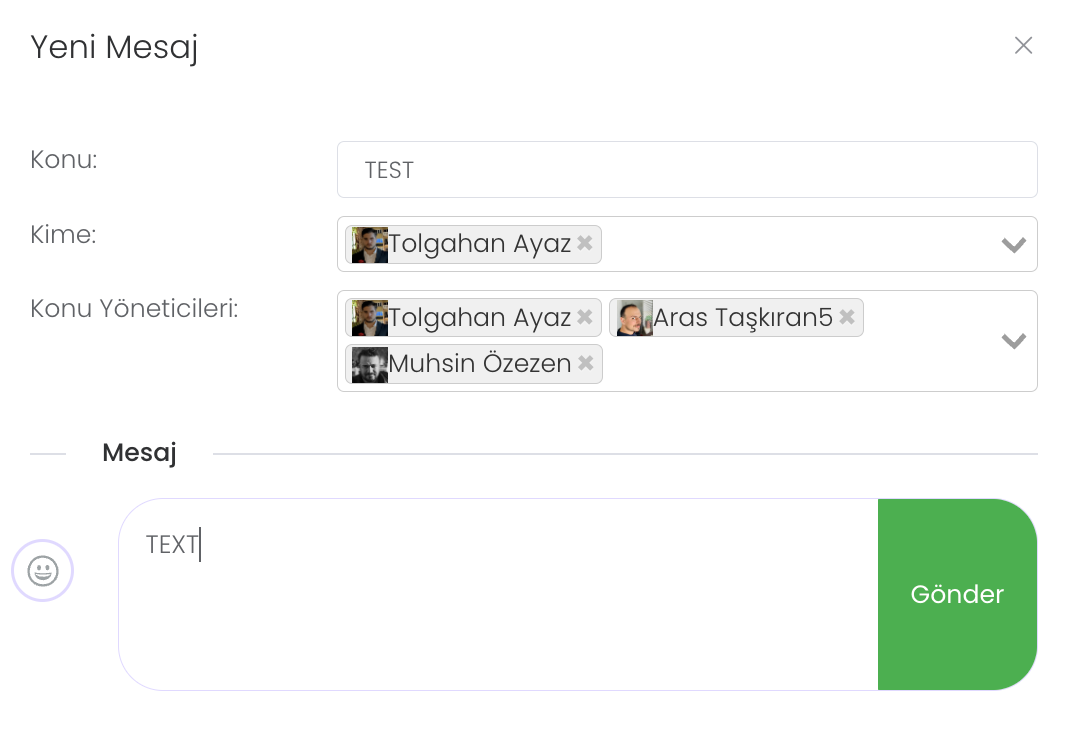This screenshot has width=1066, height=748.
Task: Click Muhsin Özezen's avatar photo
Action: [370, 364]
